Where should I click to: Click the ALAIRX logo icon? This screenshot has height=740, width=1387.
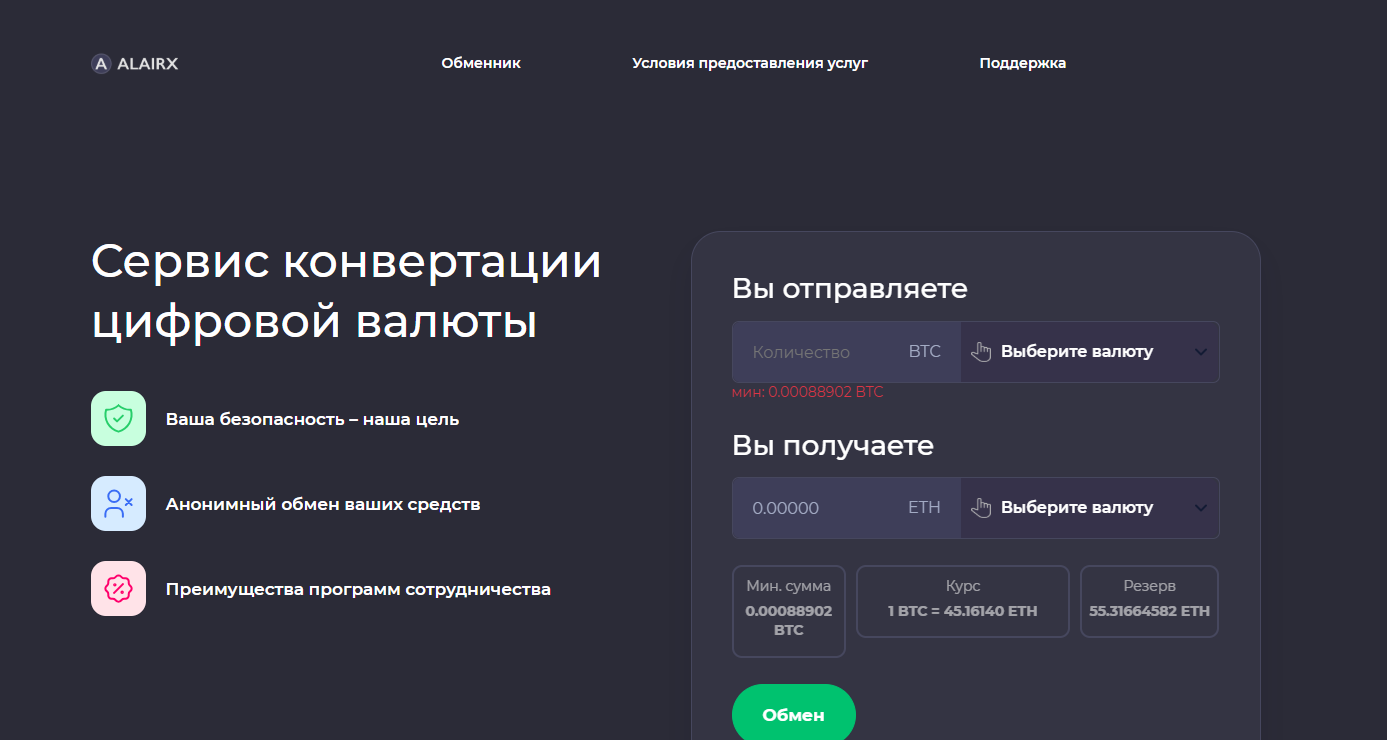click(100, 64)
